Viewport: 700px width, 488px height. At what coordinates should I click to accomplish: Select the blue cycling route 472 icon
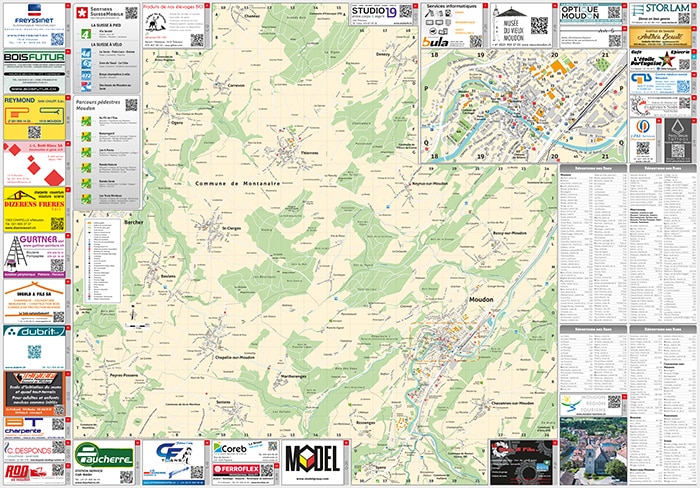tap(86, 75)
